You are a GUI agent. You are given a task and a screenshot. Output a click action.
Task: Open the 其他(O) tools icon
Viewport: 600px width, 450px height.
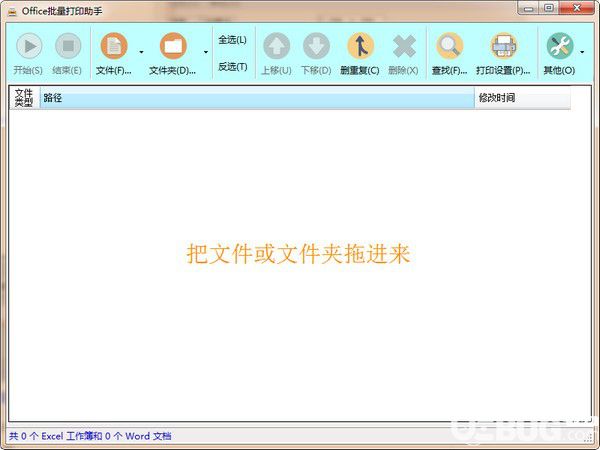point(560,46)
